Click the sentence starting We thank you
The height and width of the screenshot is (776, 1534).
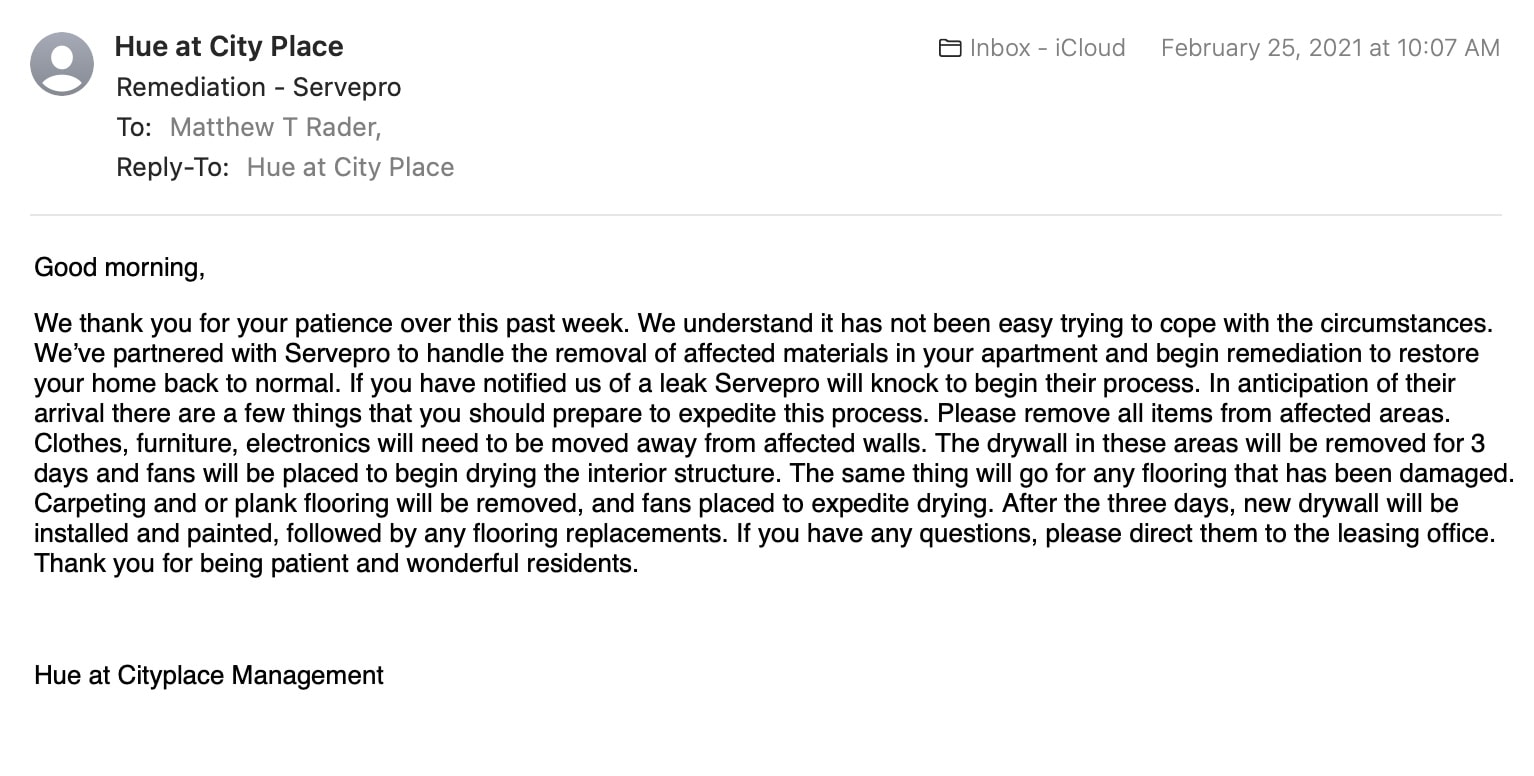click(332, 324)
